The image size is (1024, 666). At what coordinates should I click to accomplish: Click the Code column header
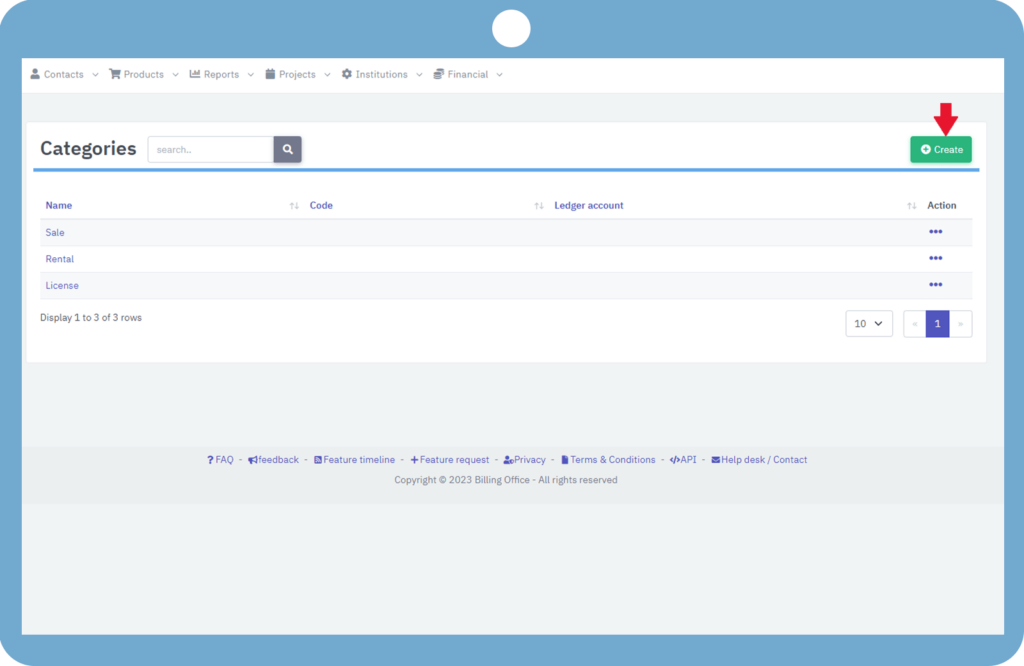(321, 206)
